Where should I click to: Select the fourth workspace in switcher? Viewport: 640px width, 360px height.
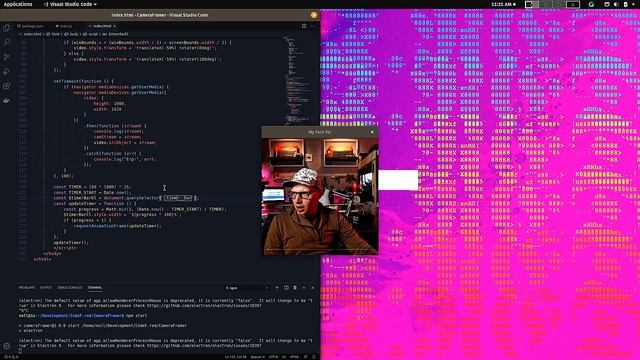click(573, 4)
